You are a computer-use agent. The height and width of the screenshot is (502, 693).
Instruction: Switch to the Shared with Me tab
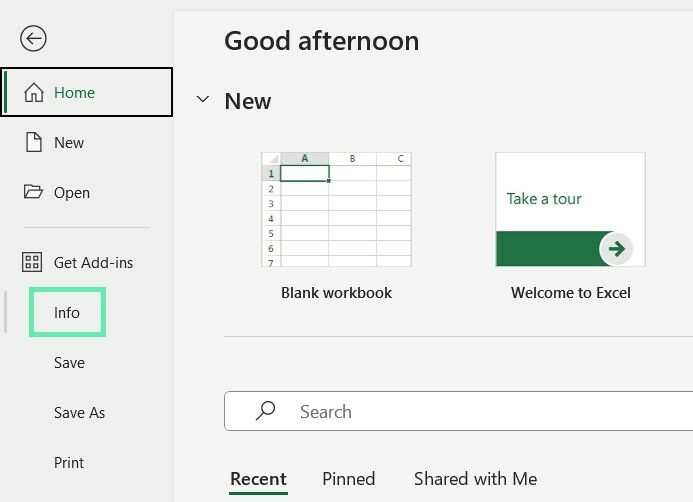pyautogui.click(x=476, y=479)
